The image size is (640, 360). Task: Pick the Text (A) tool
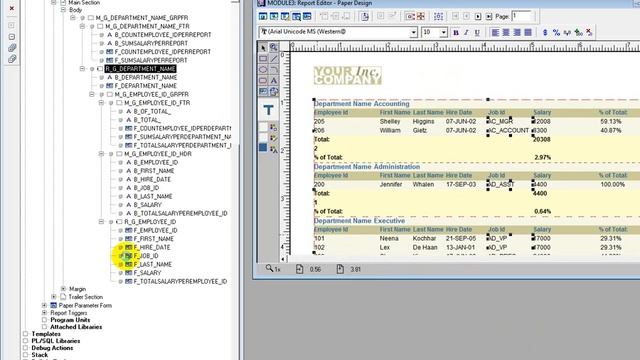click(273, 80)
